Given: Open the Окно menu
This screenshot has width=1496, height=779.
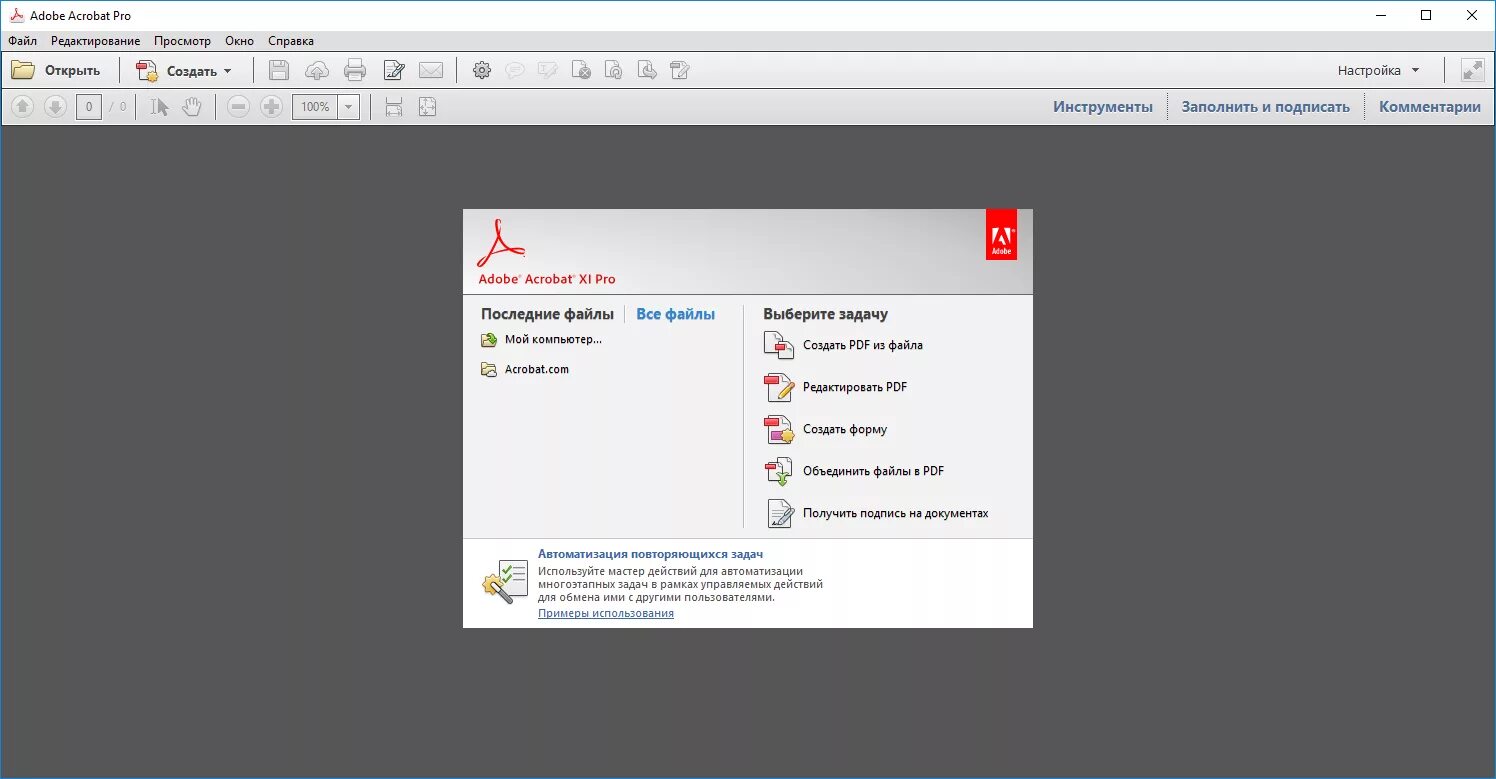Looking at the screenshot, I should pyautogui.click(x=240, y=41).
